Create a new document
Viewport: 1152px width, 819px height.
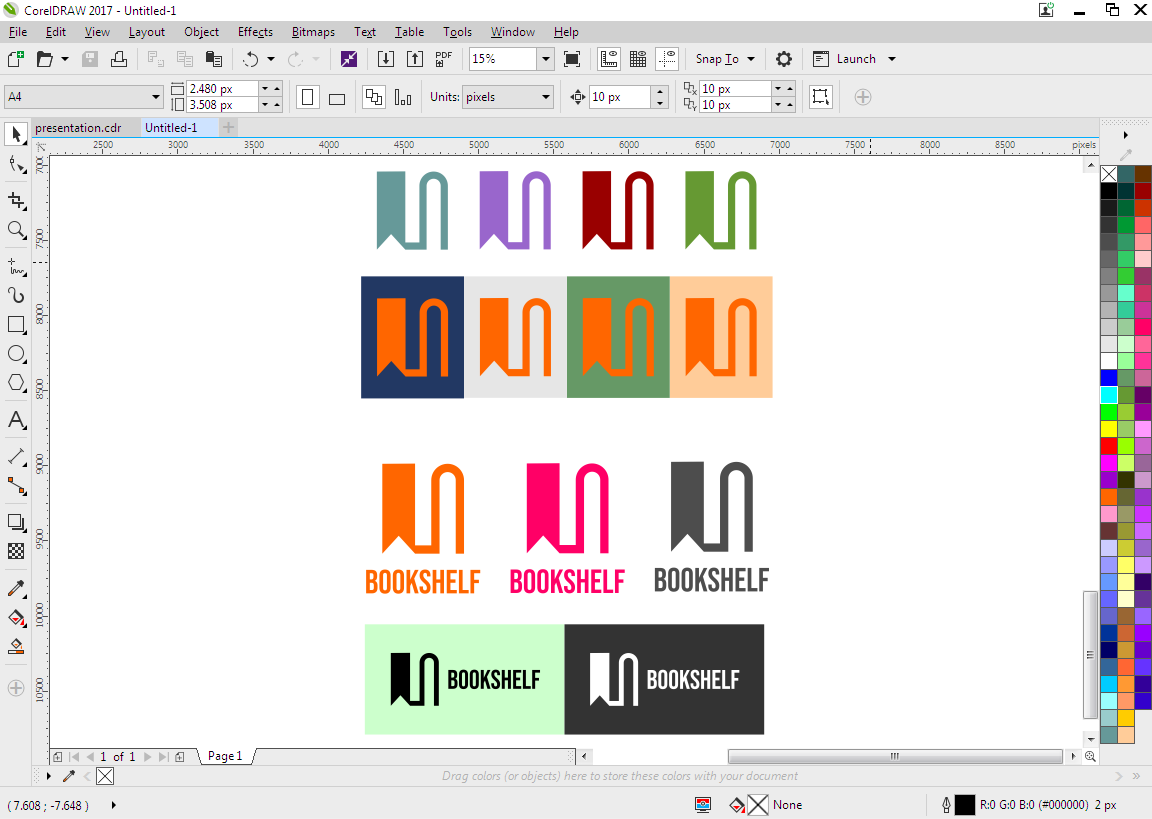[15, 59]
